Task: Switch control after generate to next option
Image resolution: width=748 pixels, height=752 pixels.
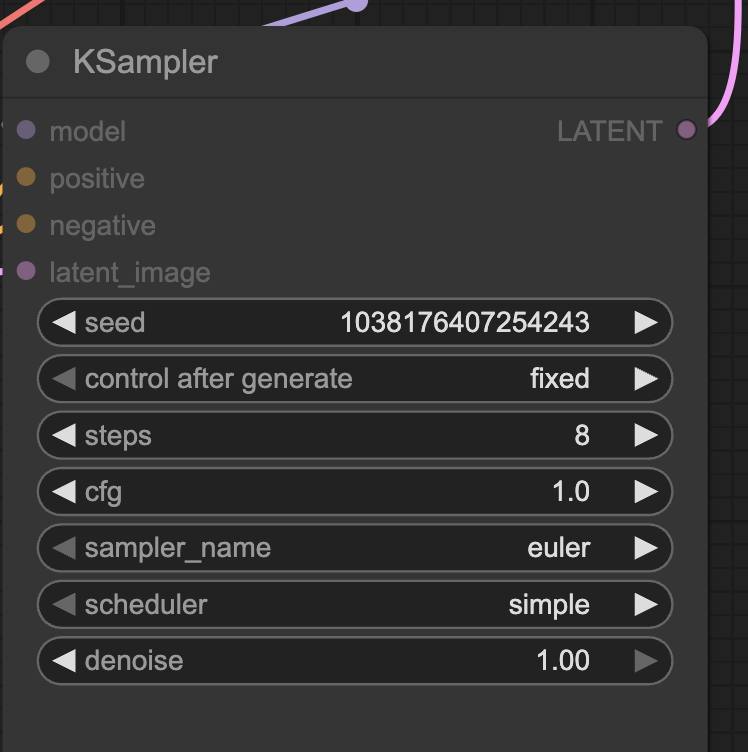Action: 646,379
